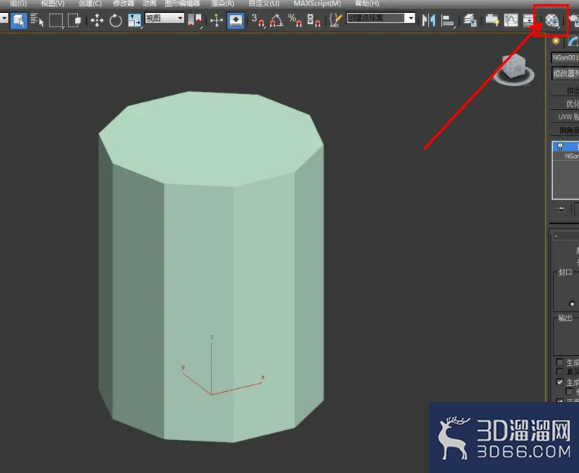Toggle the 3D snaps magnet

[x=258, y=20]
